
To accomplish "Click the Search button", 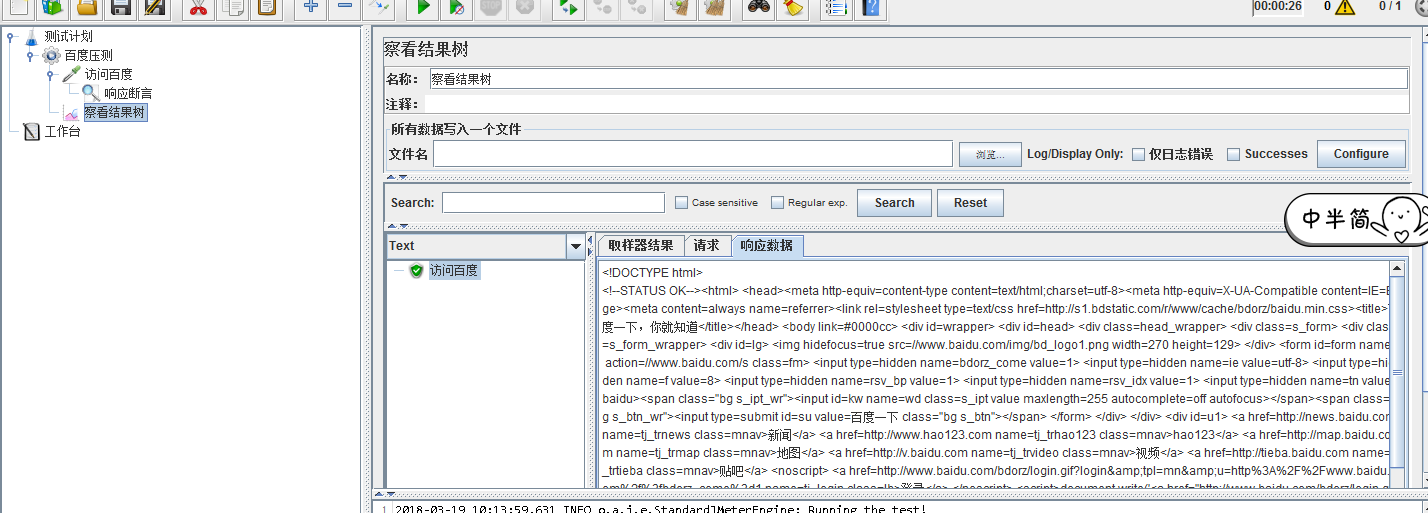I will [x=894, y=203].
